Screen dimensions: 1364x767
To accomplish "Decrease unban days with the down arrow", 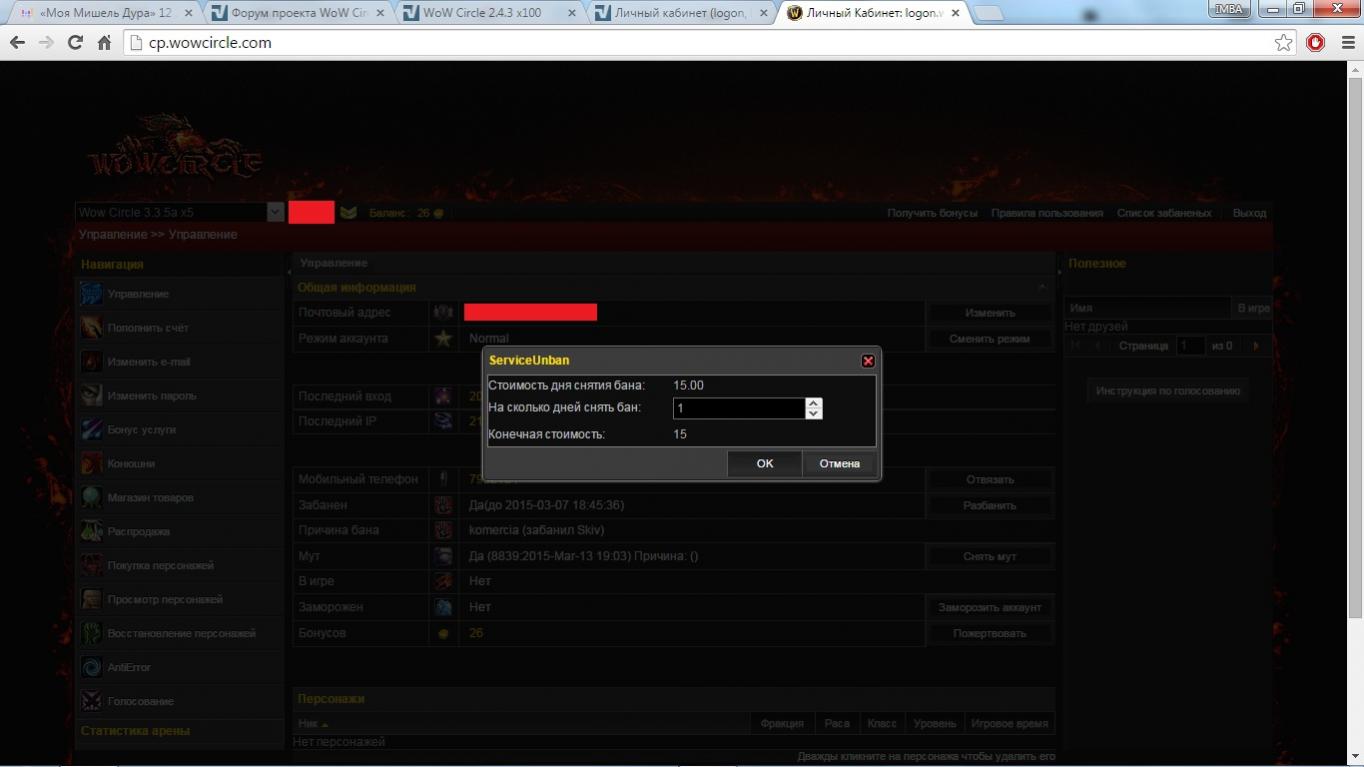I will coord(814,414).
